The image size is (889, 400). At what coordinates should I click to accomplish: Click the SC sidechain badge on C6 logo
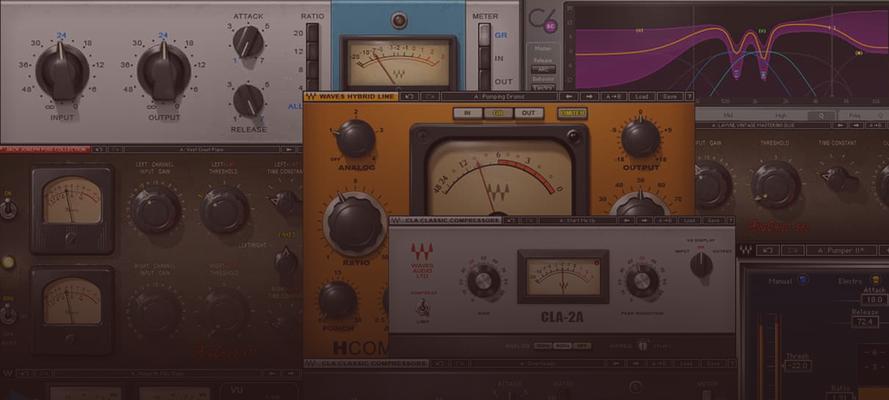click(x=549, y=26)
